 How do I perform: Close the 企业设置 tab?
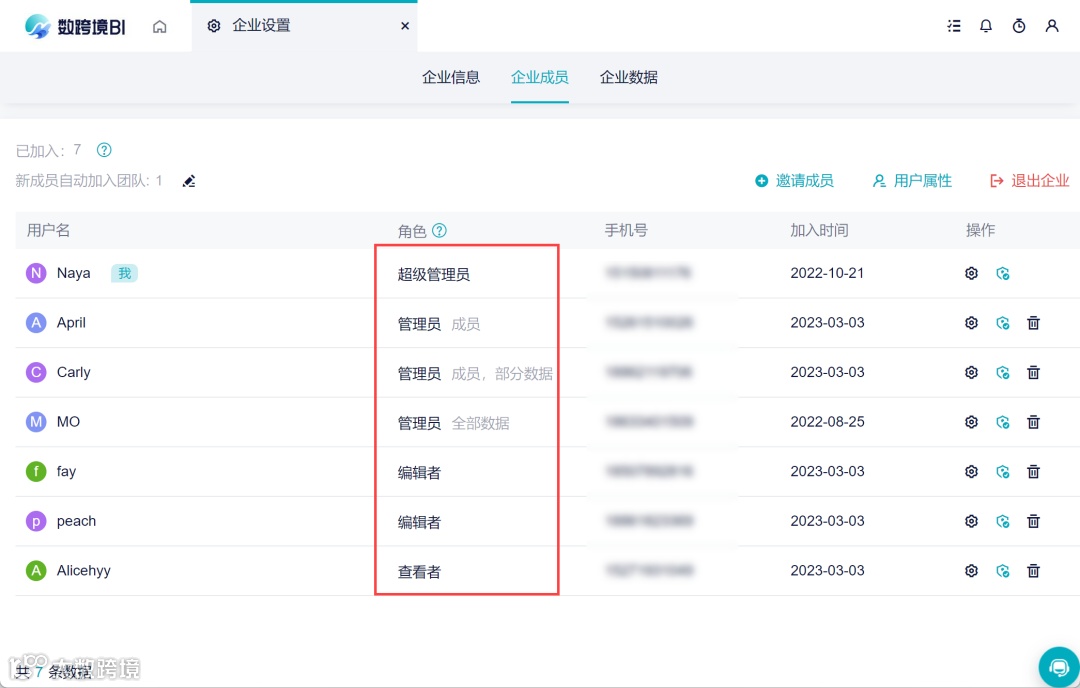(x=405, y=26)
